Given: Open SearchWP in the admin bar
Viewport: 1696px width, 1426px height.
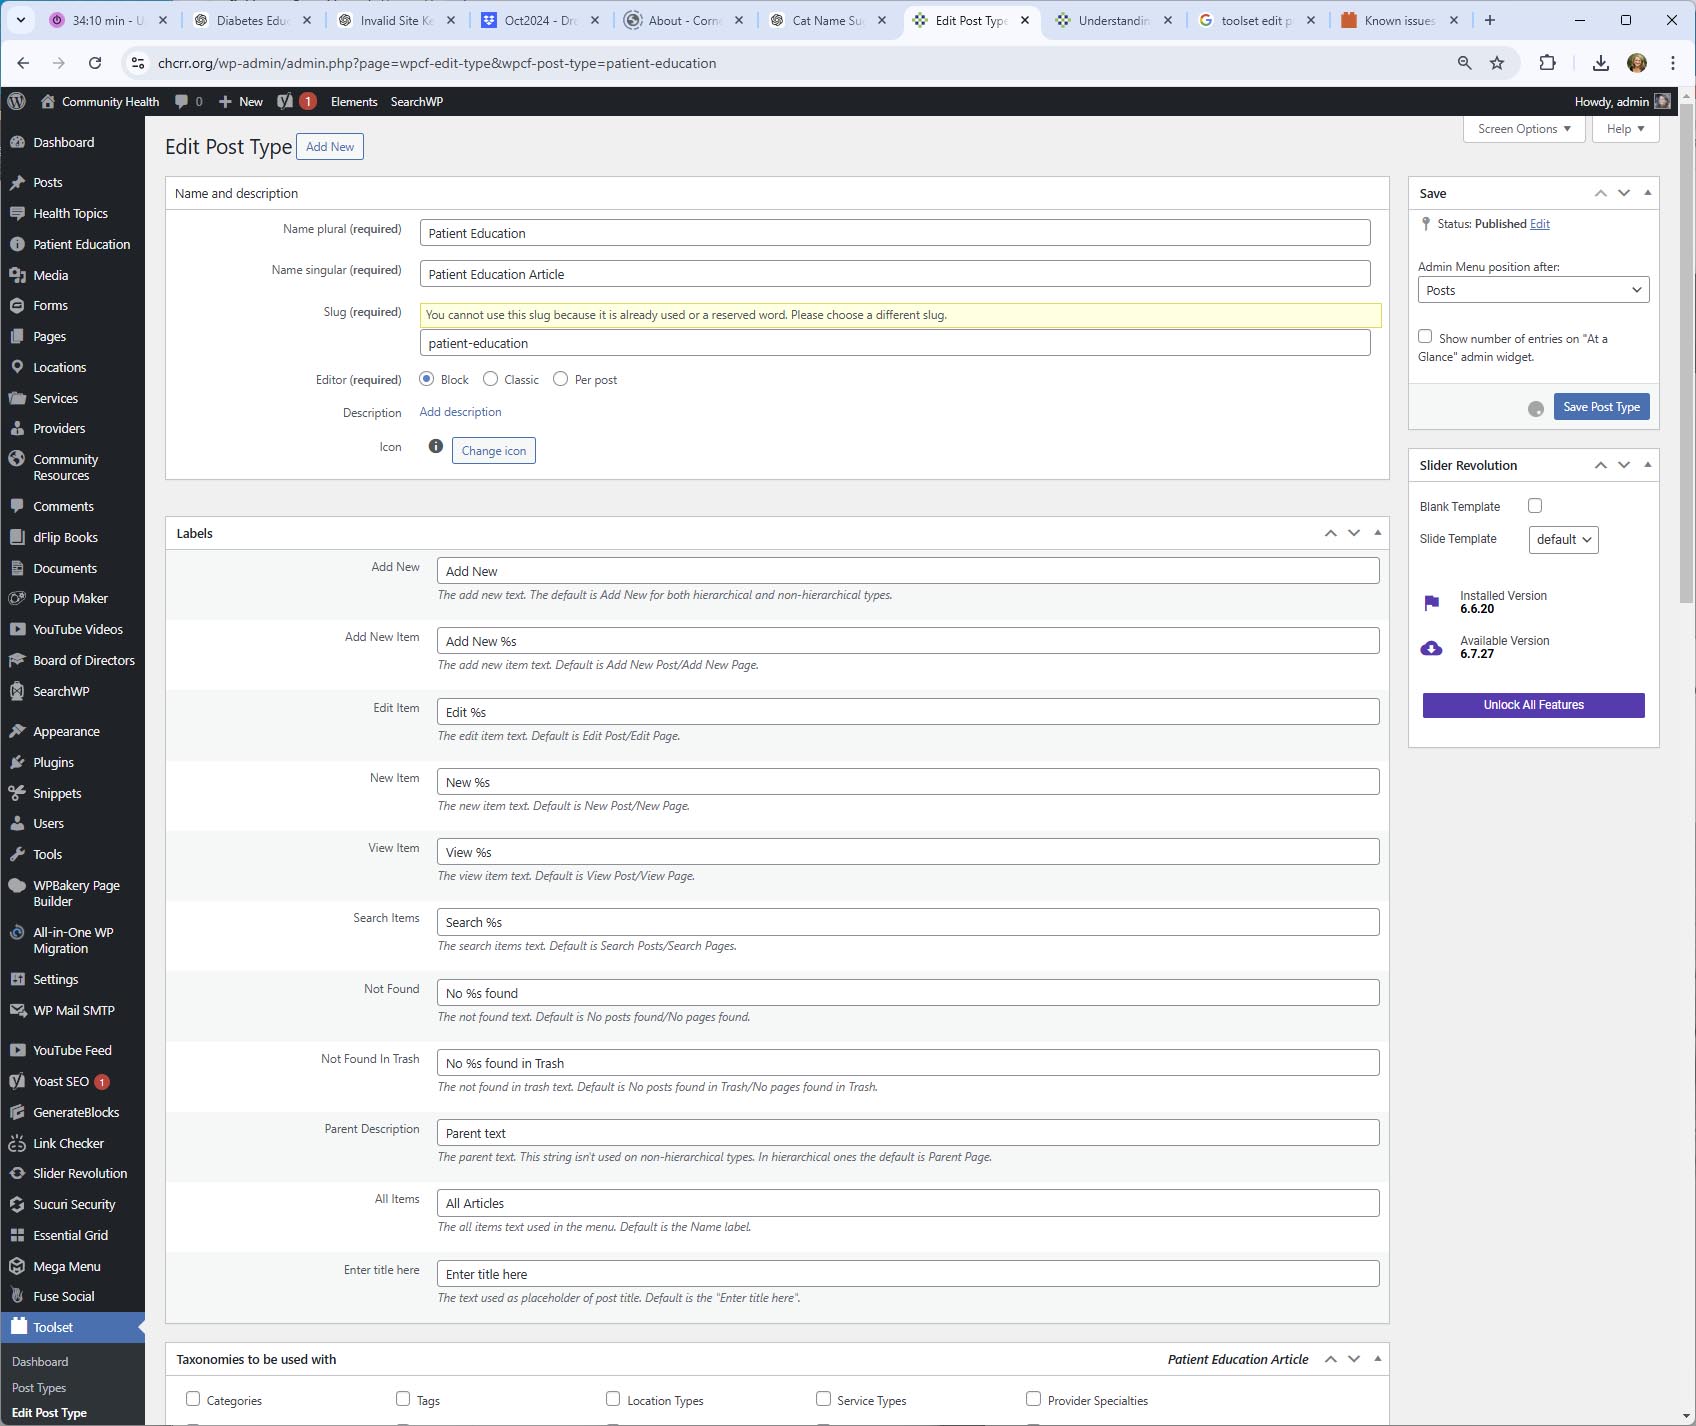Looking at the screenshot, I should click(x=417, y=101).
